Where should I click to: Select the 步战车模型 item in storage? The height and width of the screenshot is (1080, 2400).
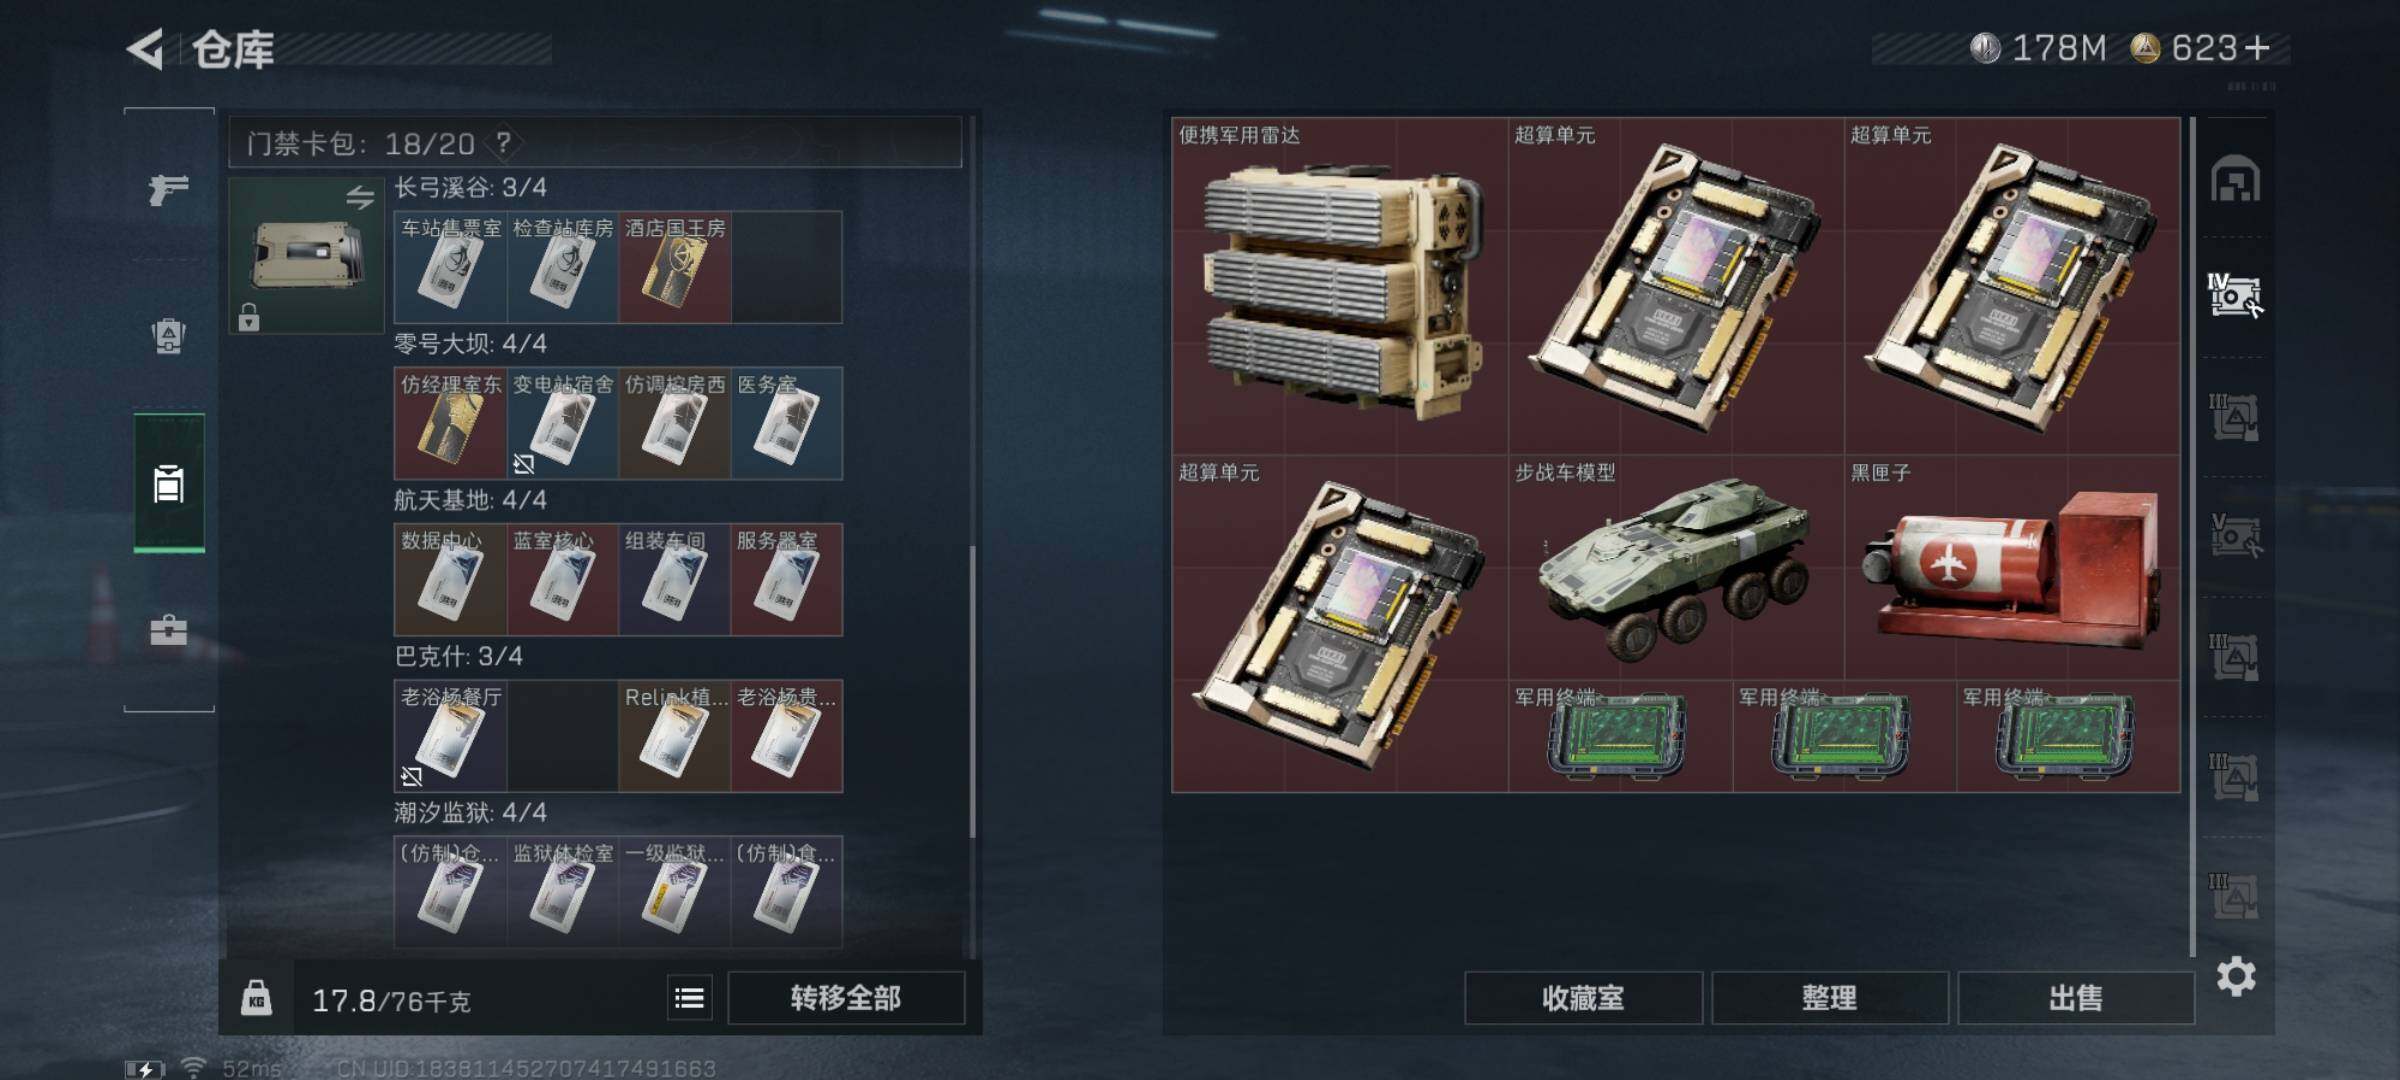[1676, 568]
